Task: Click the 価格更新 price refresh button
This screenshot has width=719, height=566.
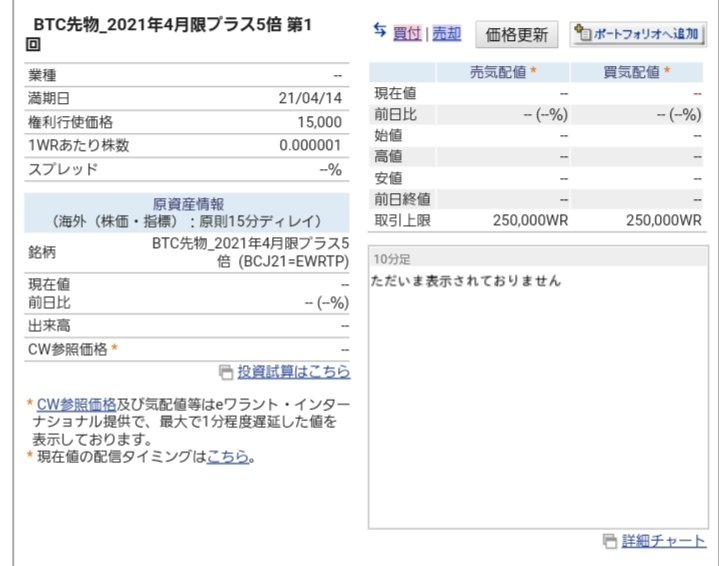Action: [516, 34]
